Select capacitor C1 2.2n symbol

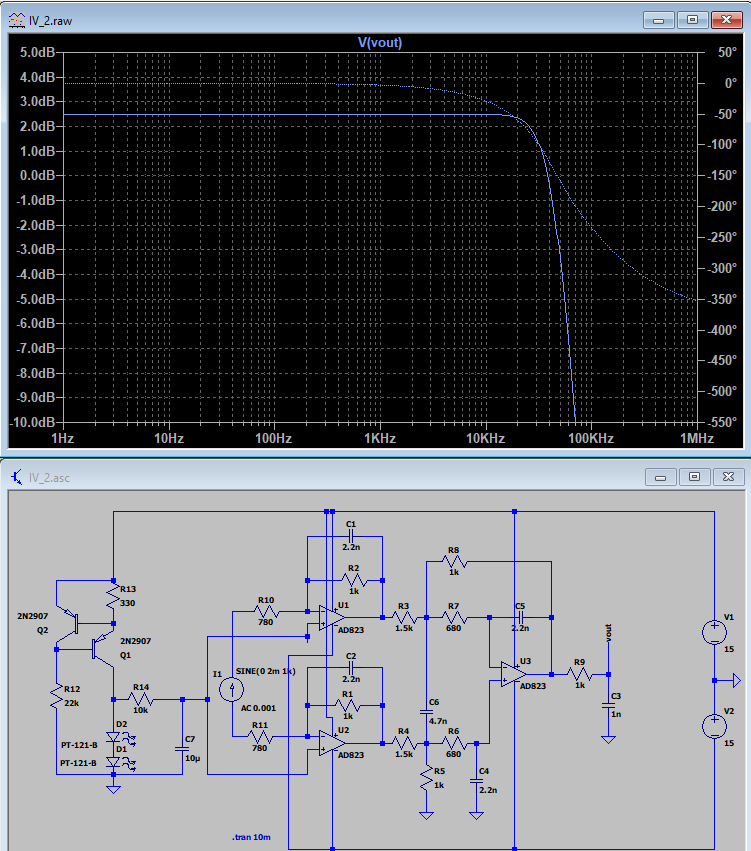coord(351,536)
